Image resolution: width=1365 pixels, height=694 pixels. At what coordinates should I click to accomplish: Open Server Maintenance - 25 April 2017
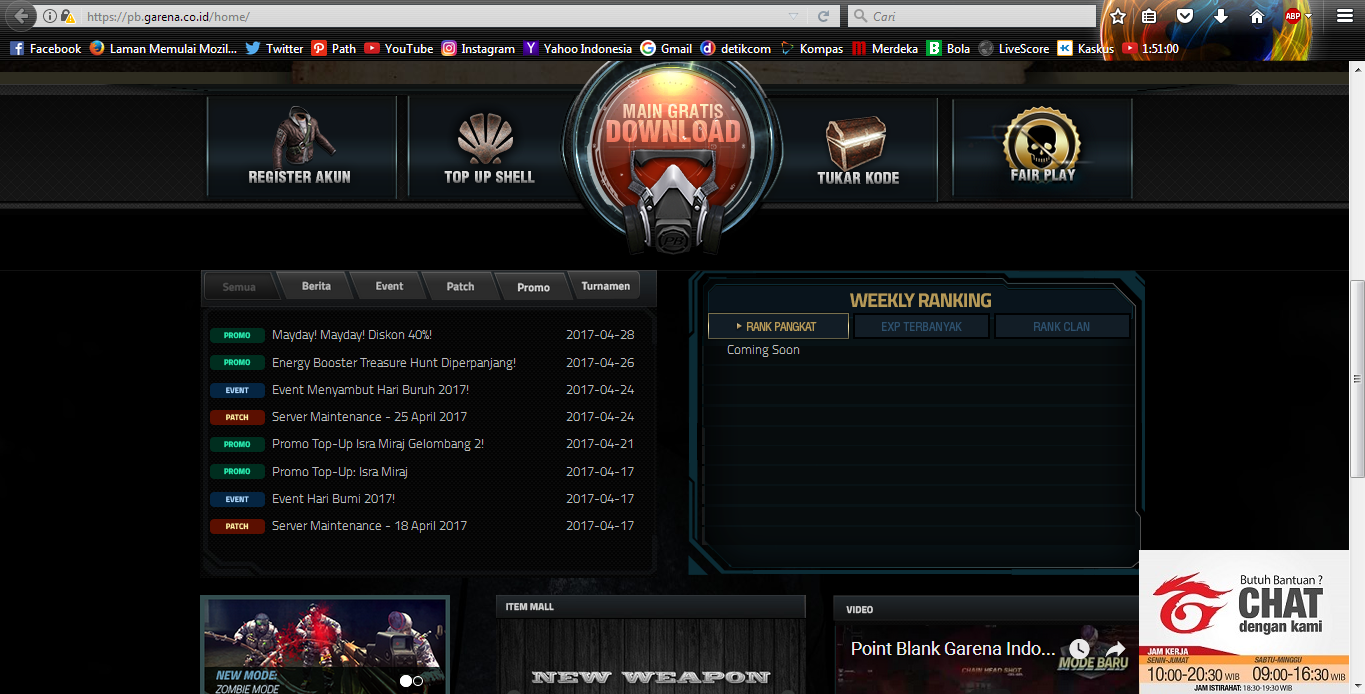pos(369,417)
